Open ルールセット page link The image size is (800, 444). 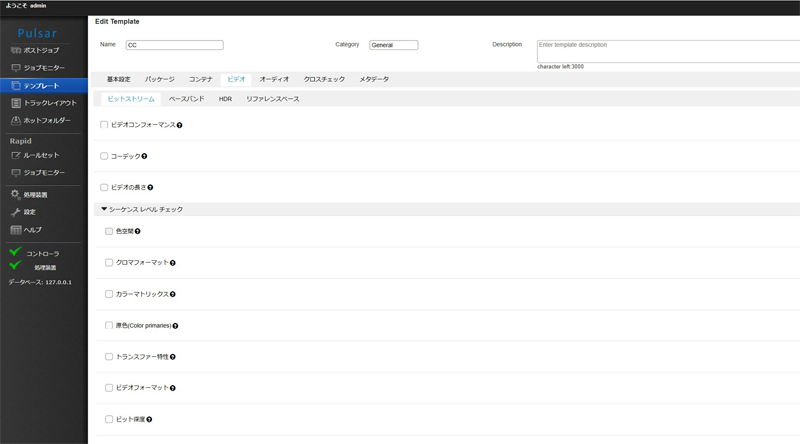(x=41, y=155)
